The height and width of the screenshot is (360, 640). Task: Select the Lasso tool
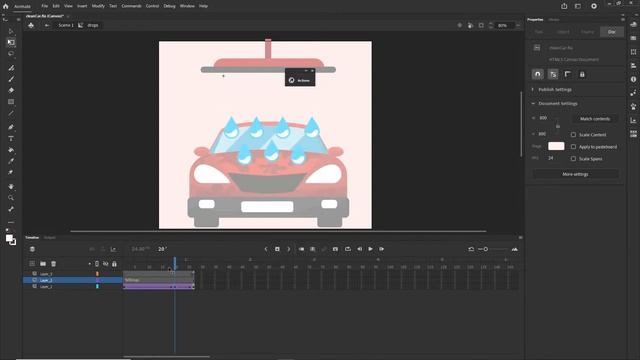point(11,53)
